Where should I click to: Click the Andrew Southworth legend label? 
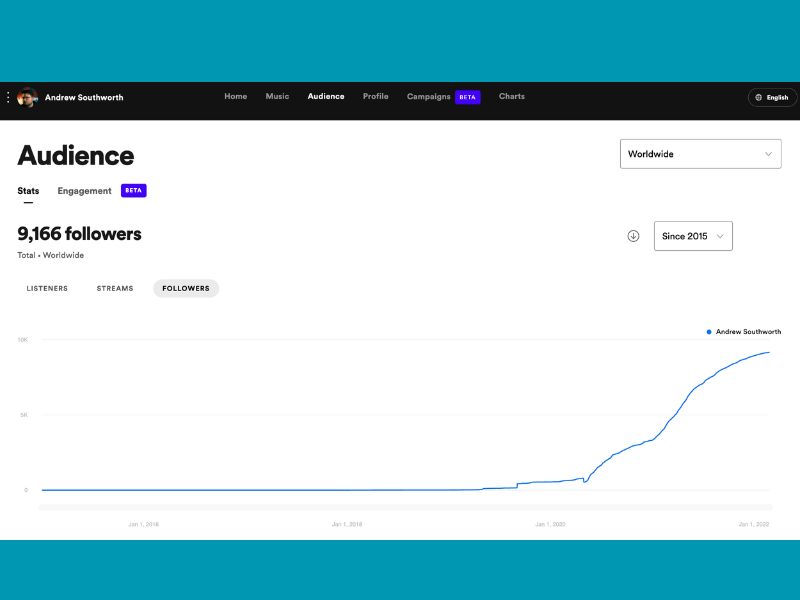748,332
